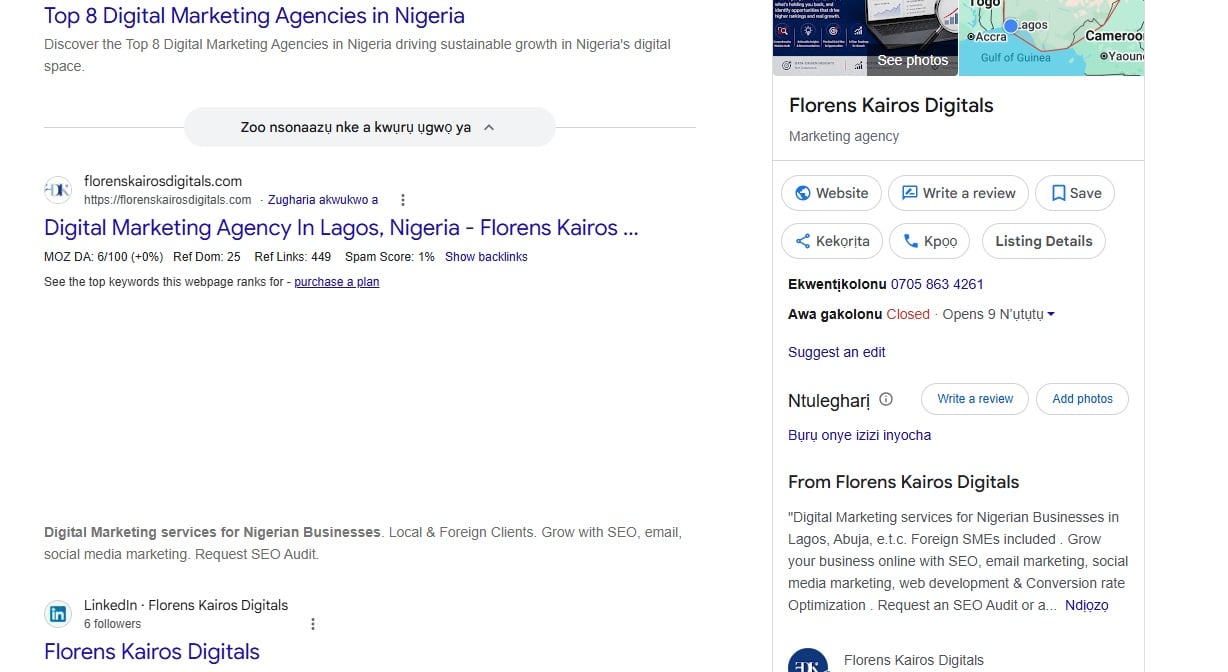
Task: Open the 'purchase a plan' link
Action: click(x=337, y=282)
